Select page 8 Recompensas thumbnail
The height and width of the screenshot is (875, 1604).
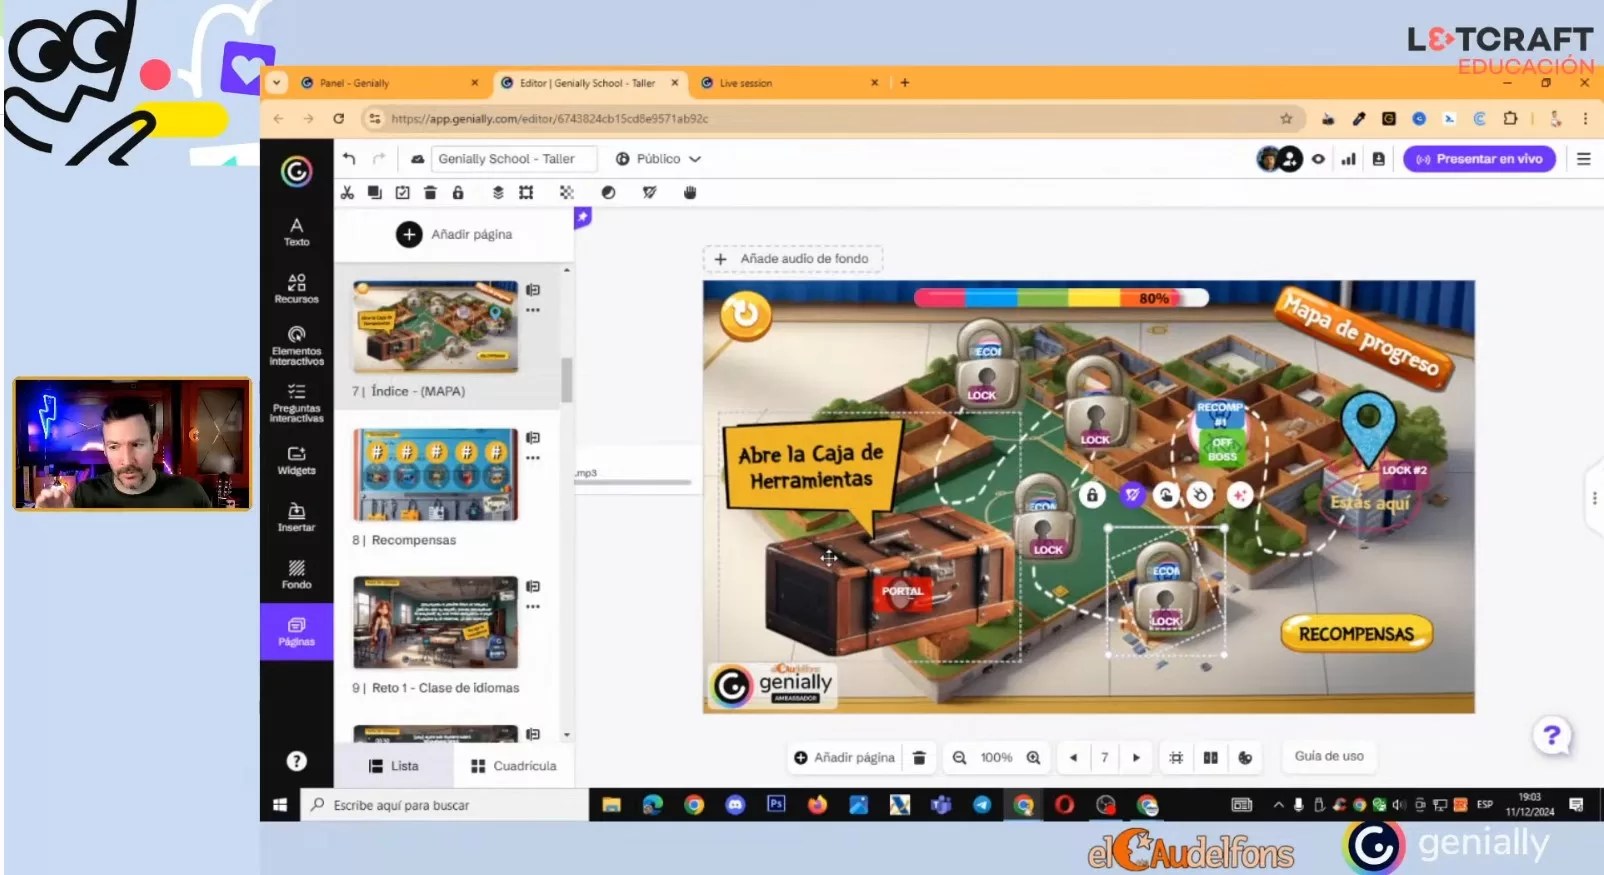[x=436, y=475]
